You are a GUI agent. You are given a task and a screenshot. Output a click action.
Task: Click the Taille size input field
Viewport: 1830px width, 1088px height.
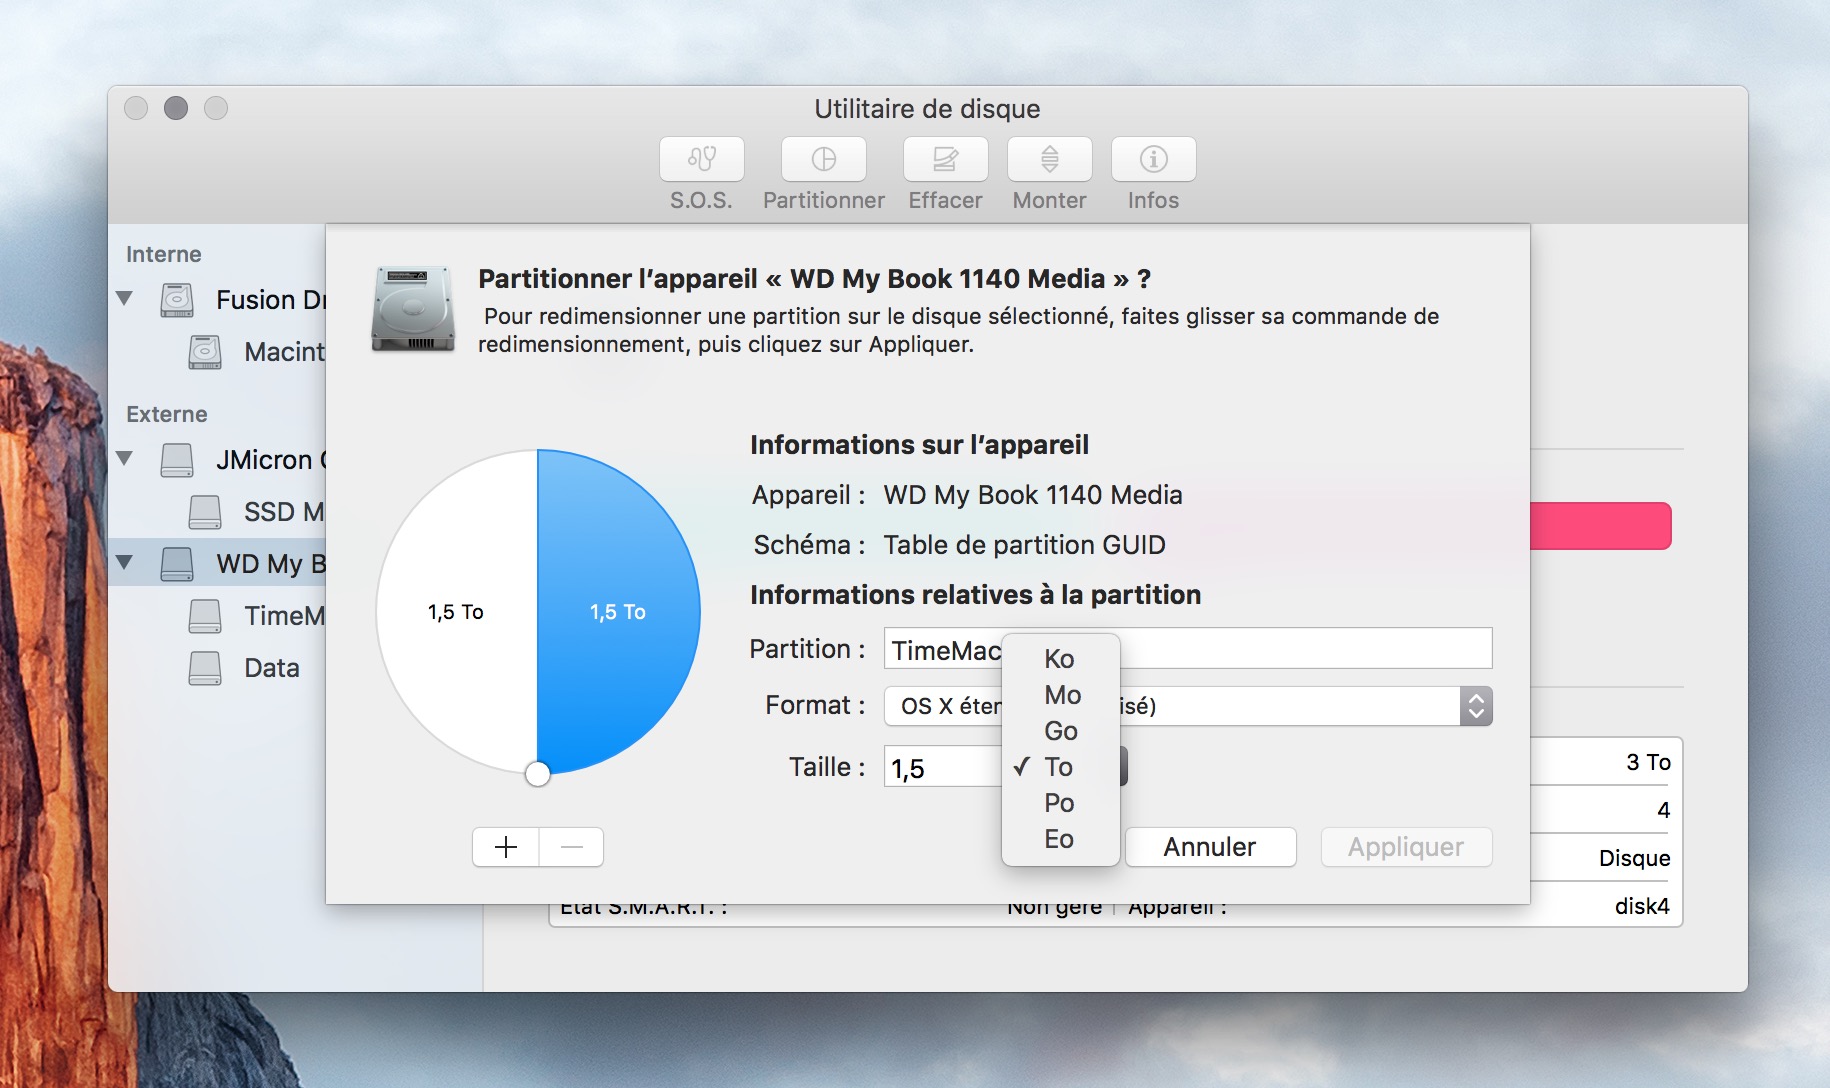[x=943, y=768]
